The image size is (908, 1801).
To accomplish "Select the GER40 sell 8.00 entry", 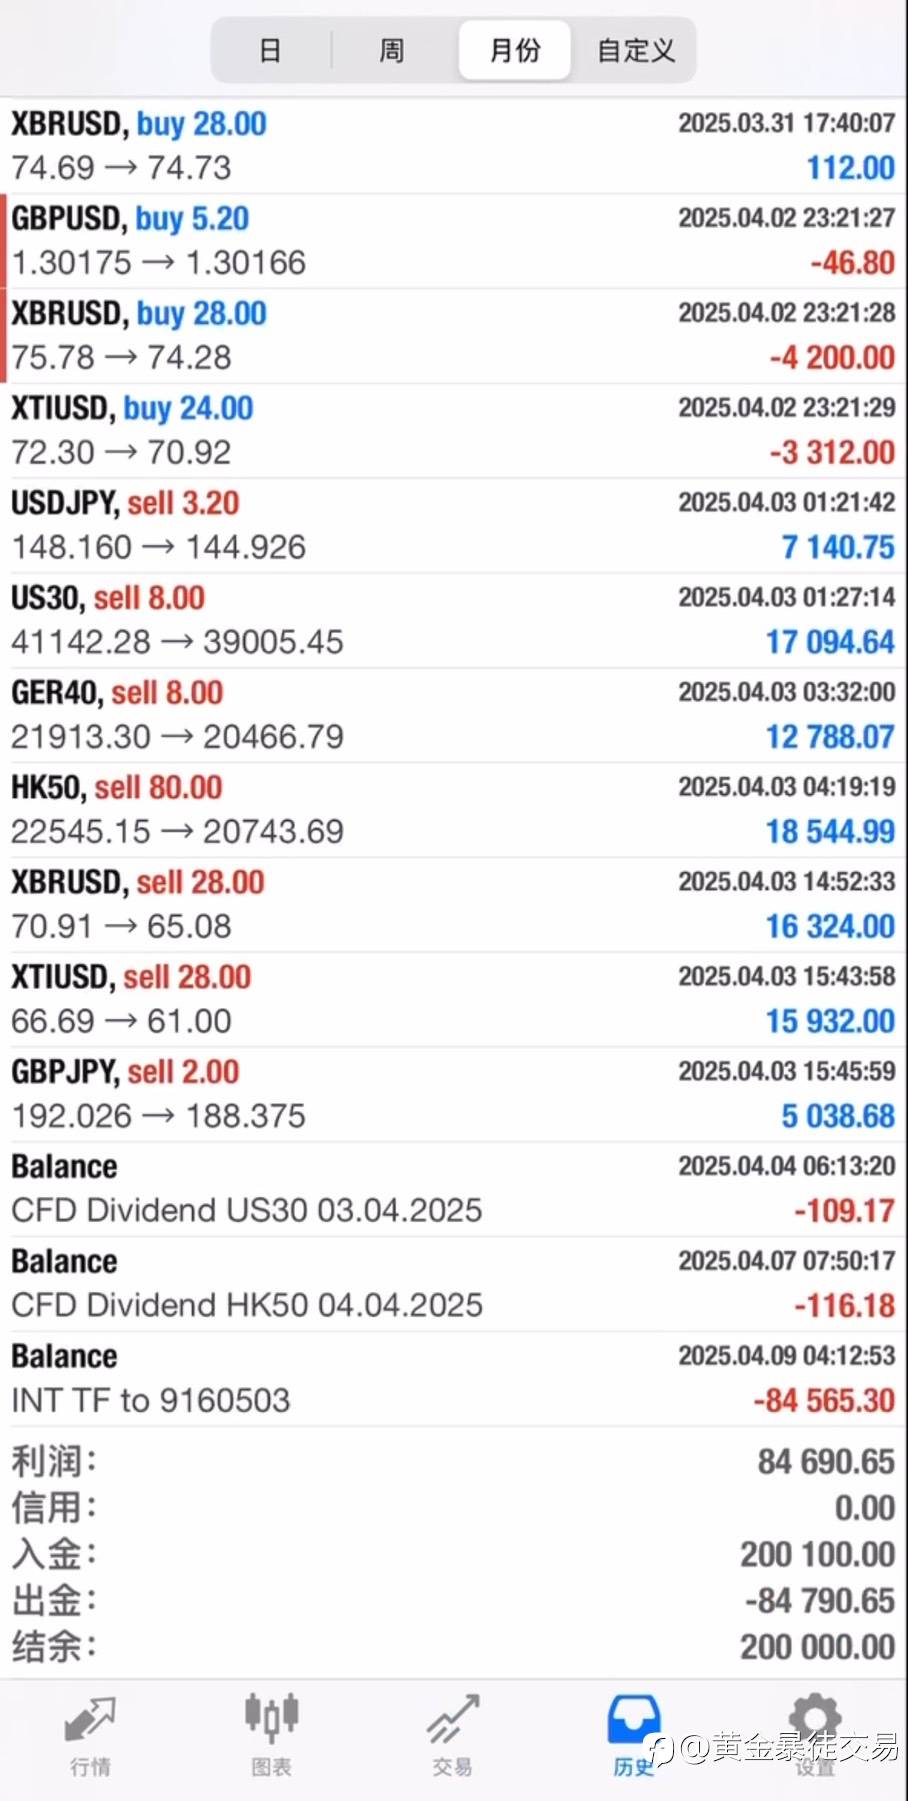I will point(454,715).
